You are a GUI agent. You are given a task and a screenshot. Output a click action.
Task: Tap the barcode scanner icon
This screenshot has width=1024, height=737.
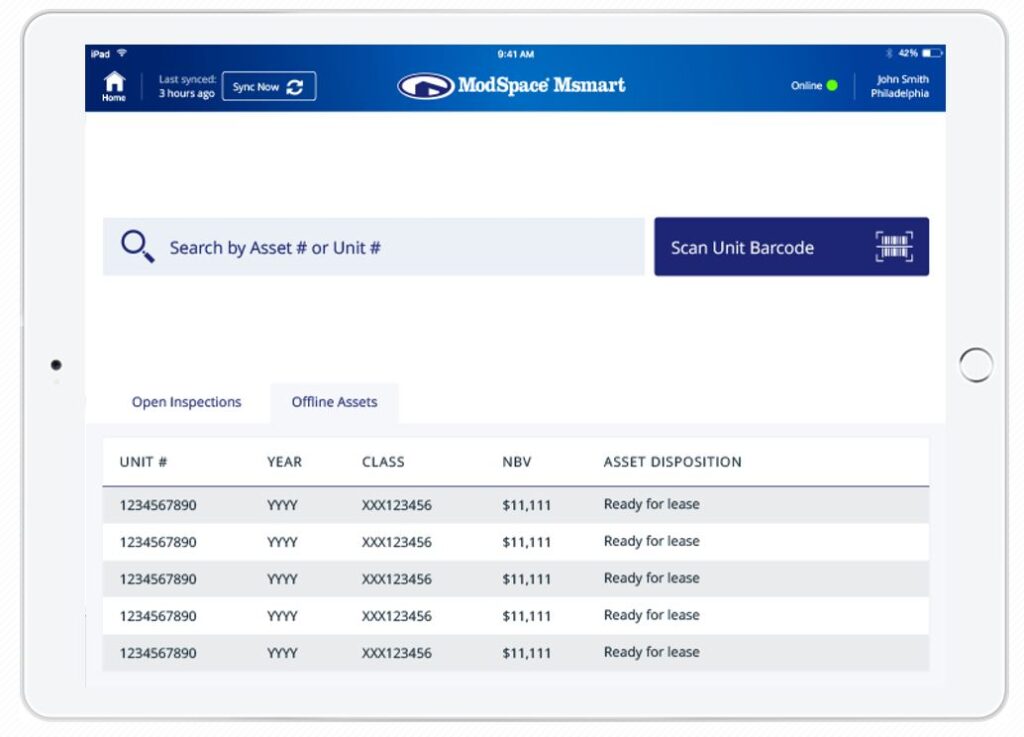(x=893, y=247)
